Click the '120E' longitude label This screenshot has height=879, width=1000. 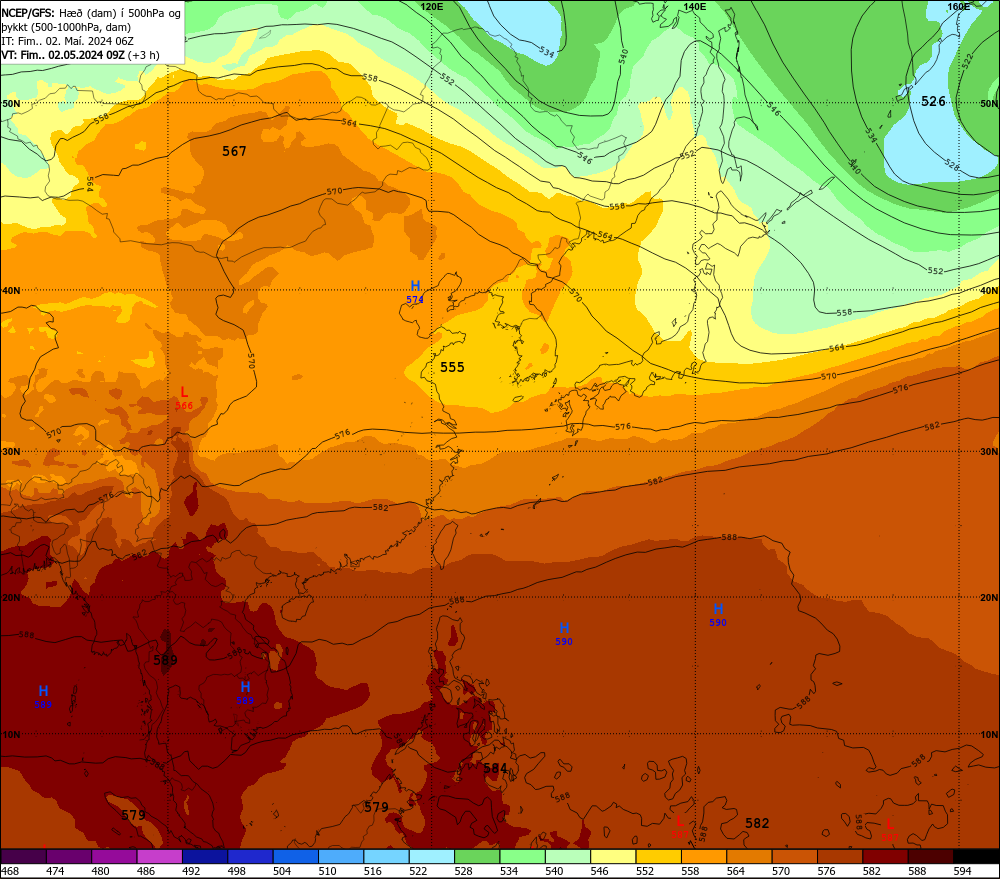point(432,6)
